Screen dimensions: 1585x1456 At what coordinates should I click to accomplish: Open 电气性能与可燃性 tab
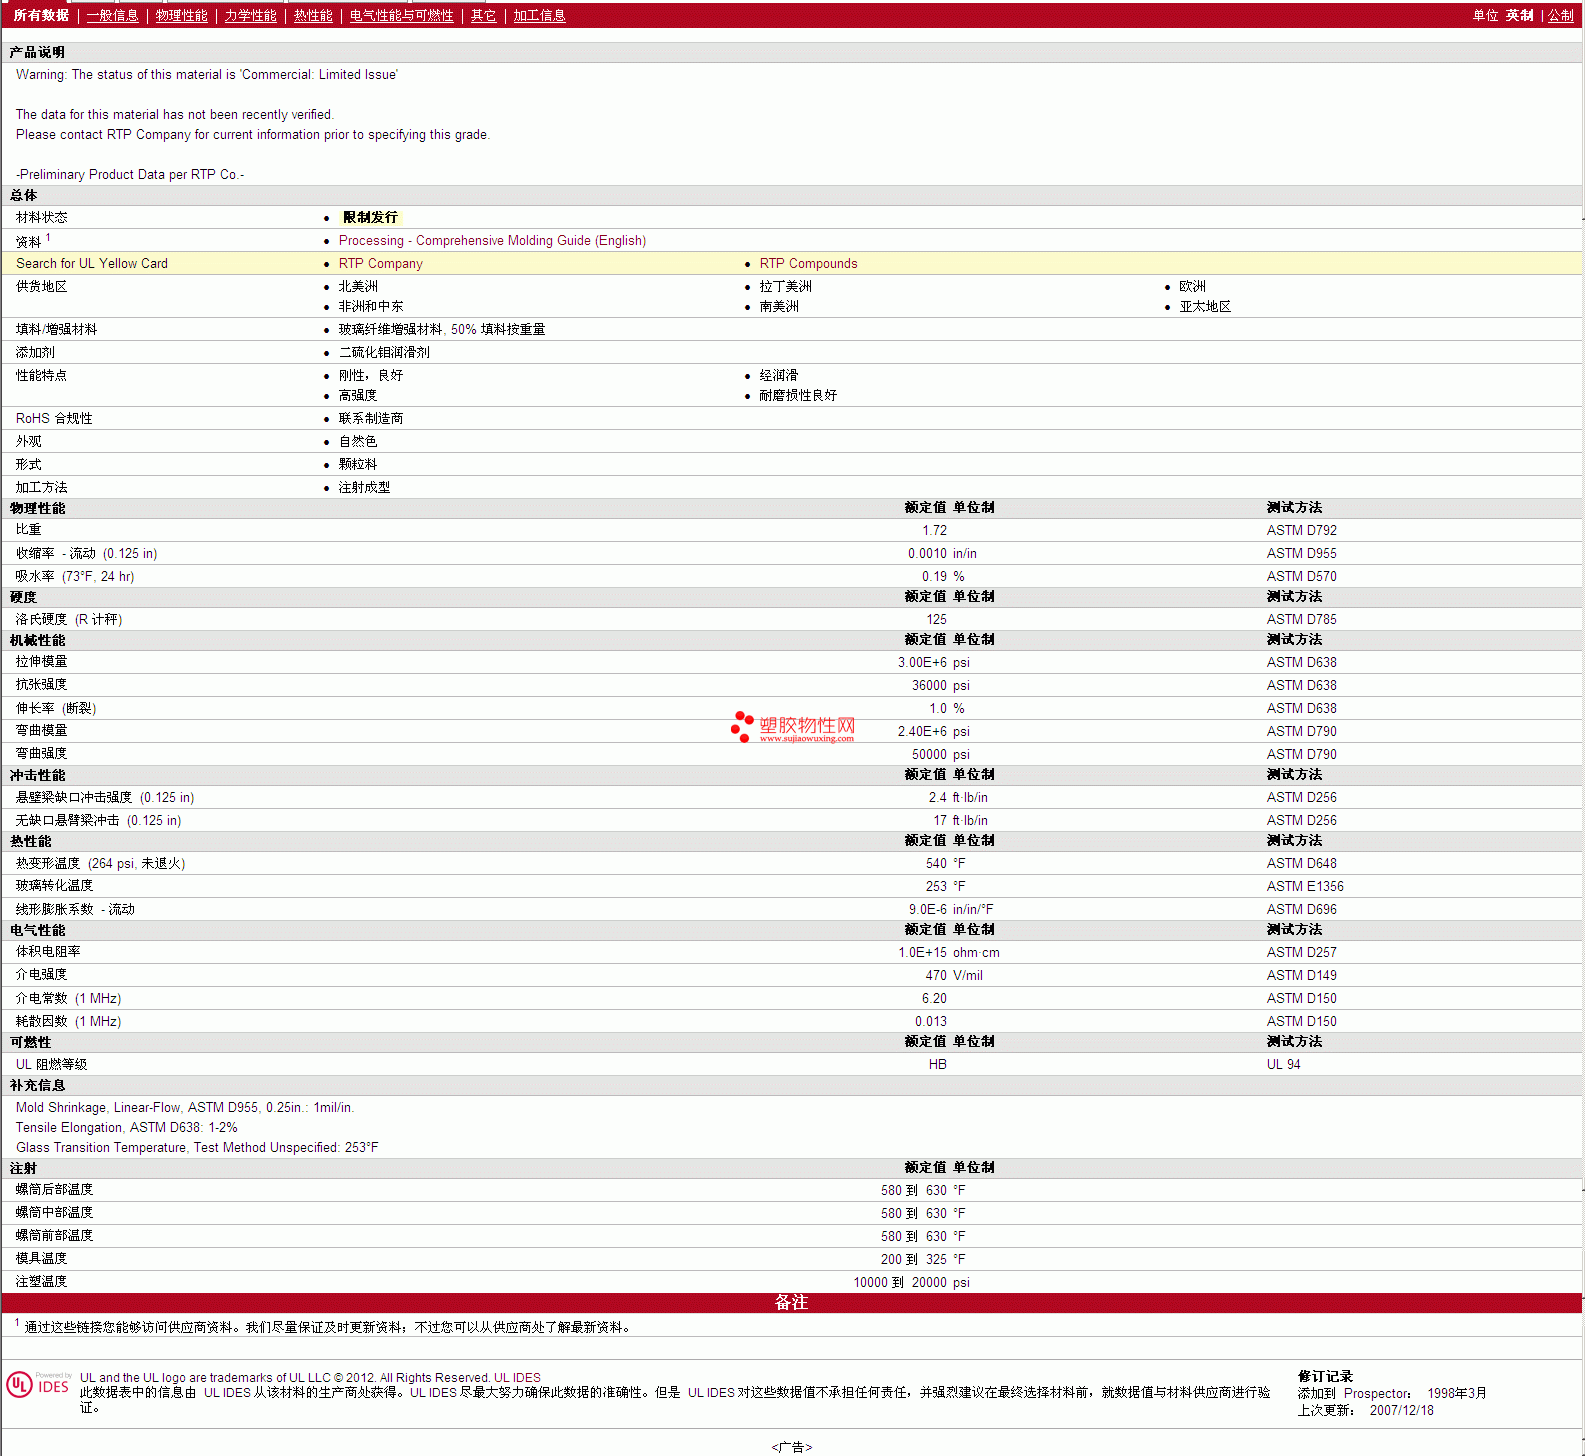401,15
